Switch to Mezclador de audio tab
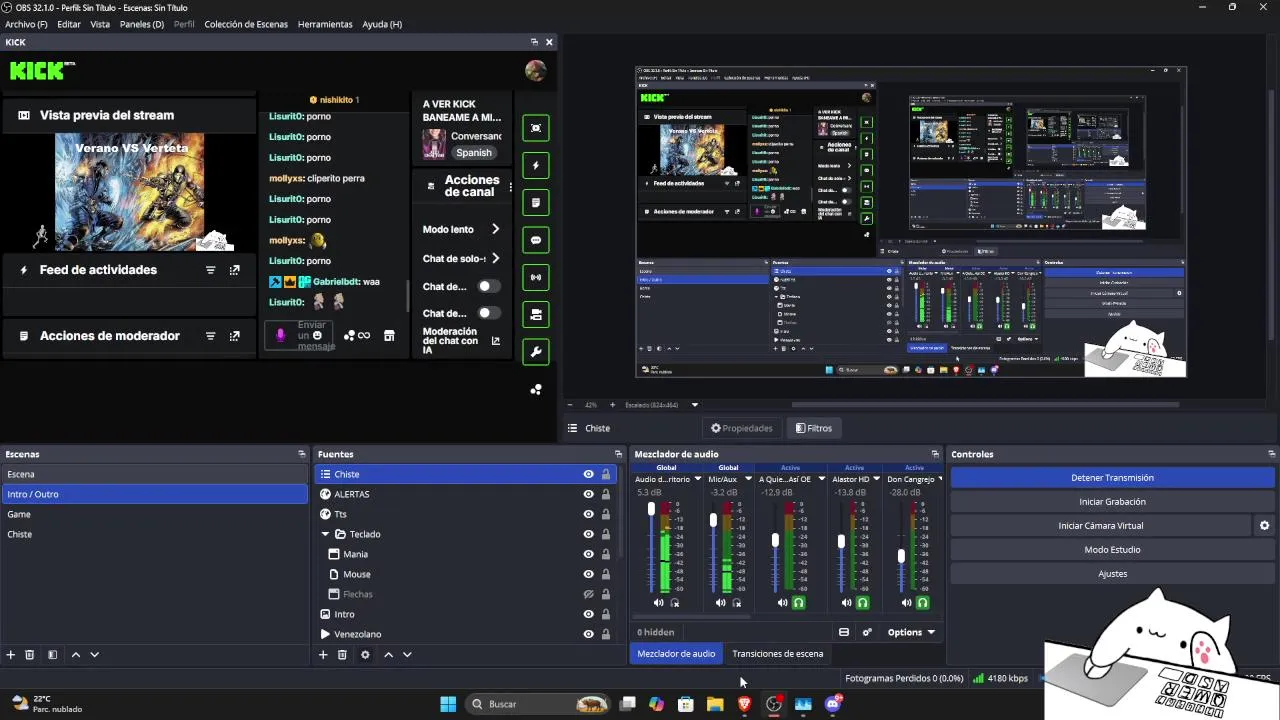The height and width of the screenshot is (720, 1280). click(x=676, y=654)
